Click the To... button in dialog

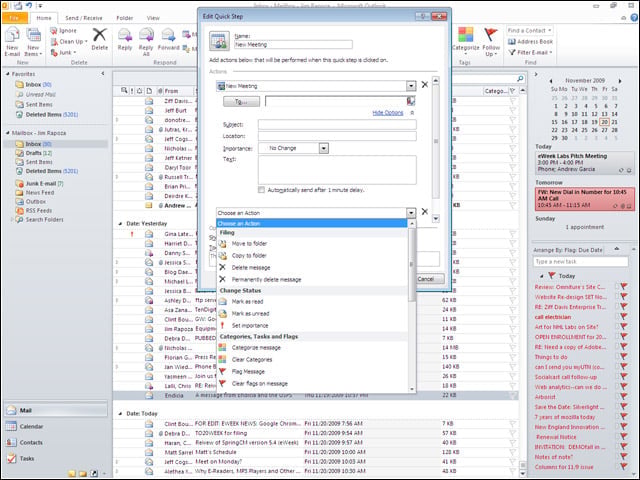tap(241, 102)
